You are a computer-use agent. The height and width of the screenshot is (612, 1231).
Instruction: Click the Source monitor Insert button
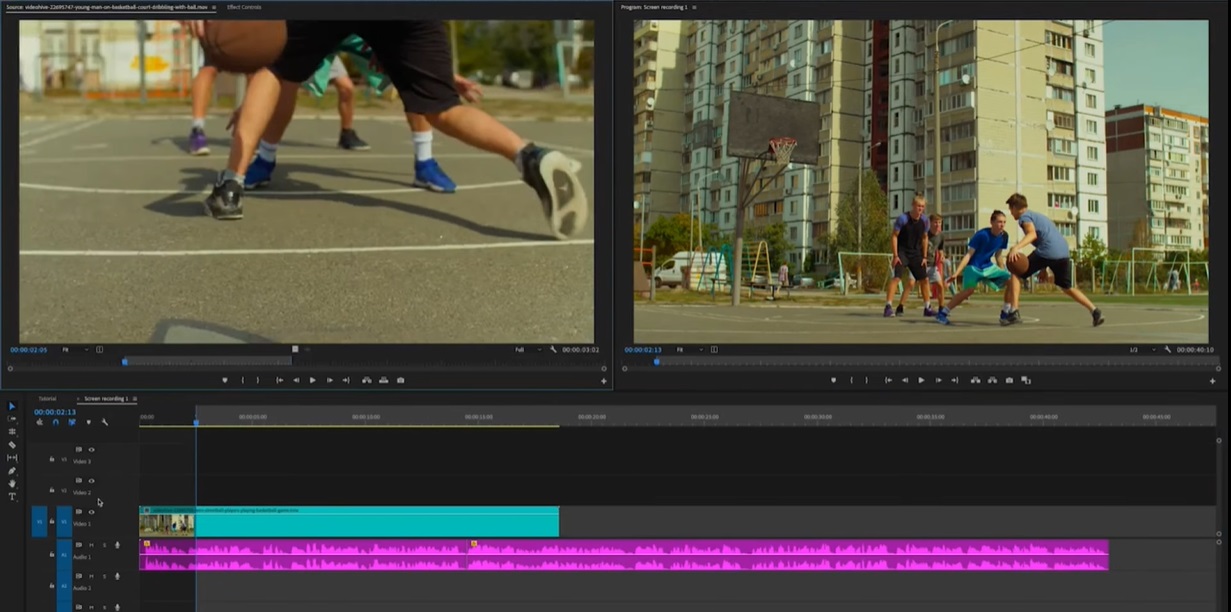366,380
